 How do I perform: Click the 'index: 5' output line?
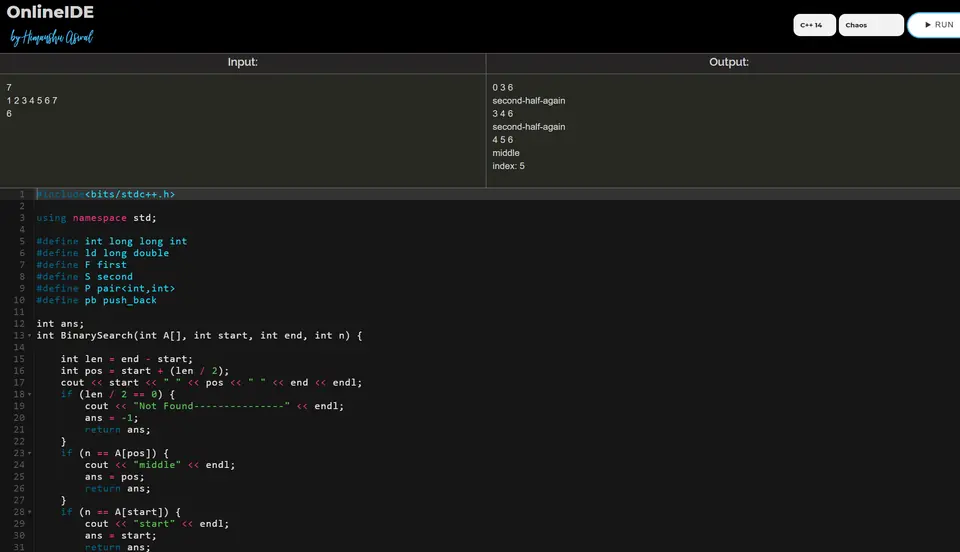[508, 166]
